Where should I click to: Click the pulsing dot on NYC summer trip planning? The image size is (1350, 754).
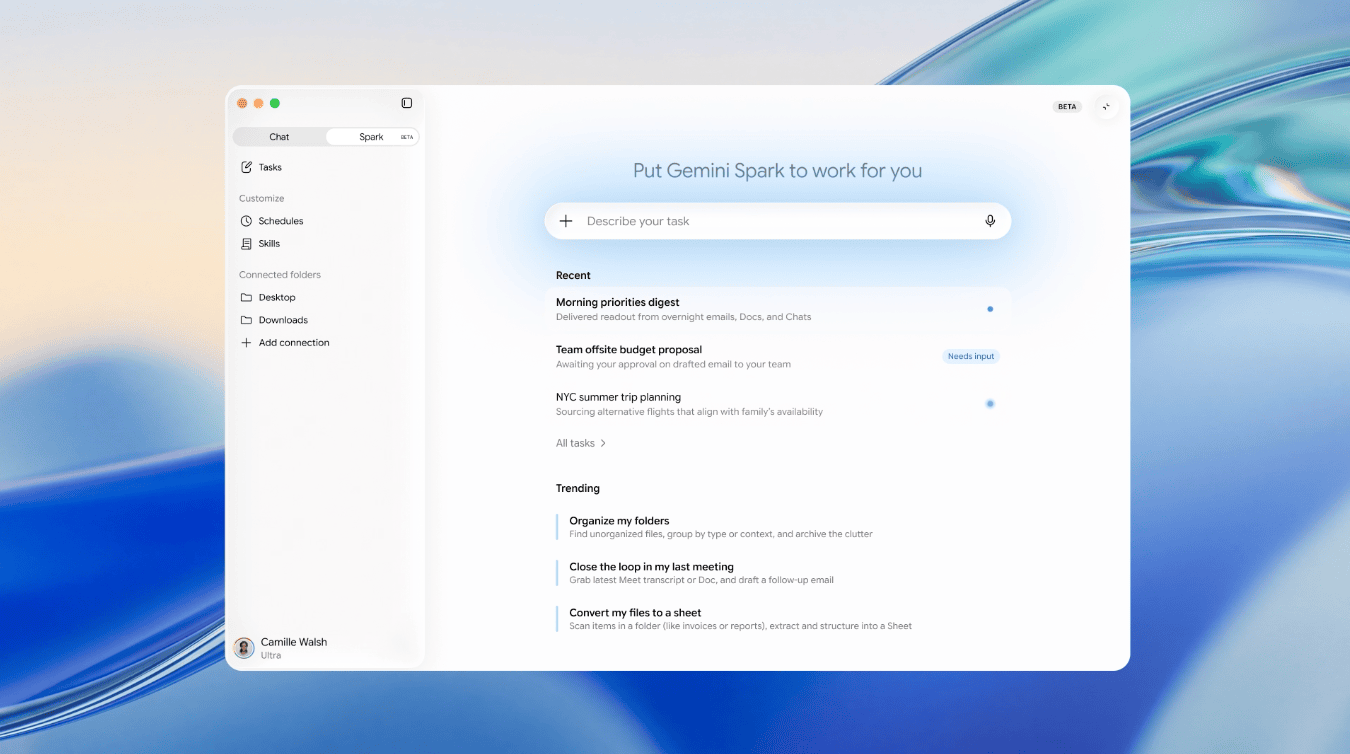(990, 404)
